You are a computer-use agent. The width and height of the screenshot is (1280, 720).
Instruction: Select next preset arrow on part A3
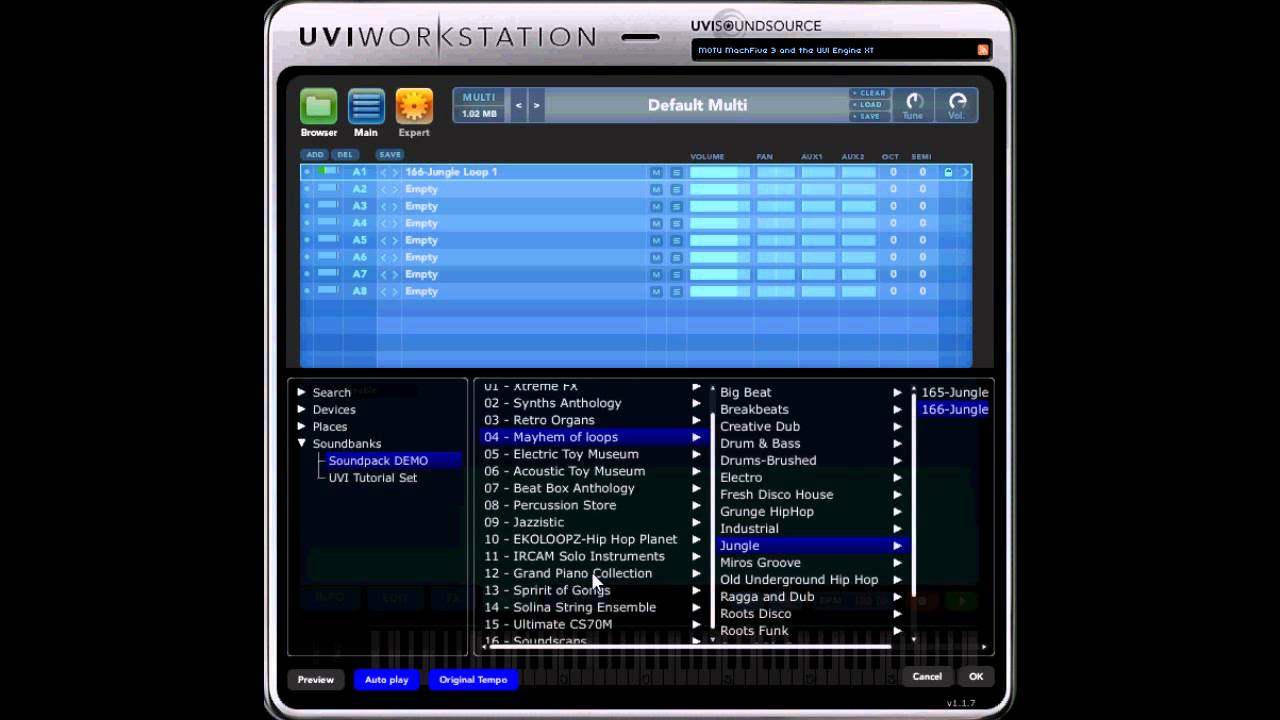tap(395, 206)
